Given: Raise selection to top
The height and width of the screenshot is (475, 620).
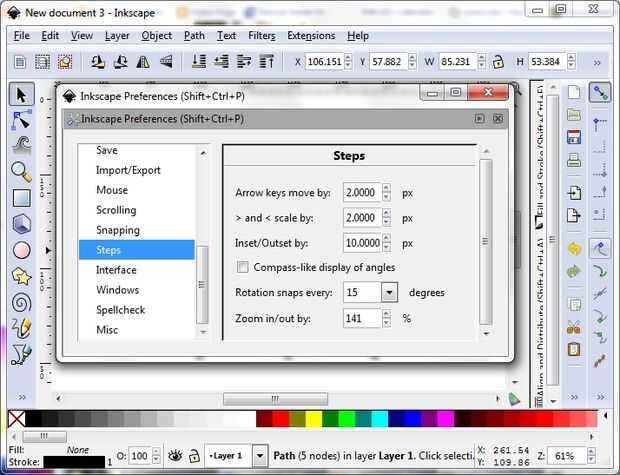Looking at the screenshot, I should (x=267, y=62).
